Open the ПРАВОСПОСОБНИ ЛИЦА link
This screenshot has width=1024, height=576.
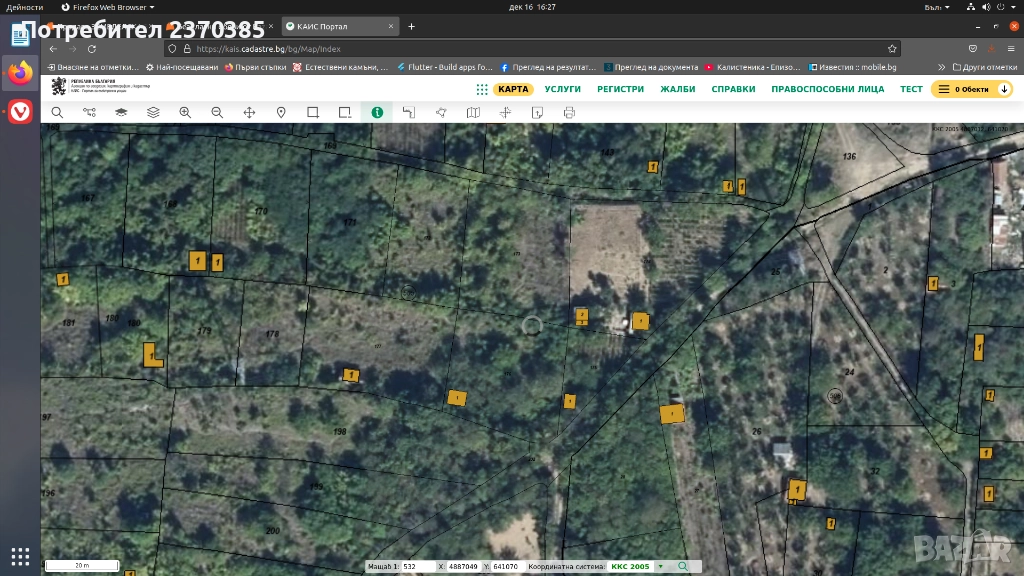(827, 89)
